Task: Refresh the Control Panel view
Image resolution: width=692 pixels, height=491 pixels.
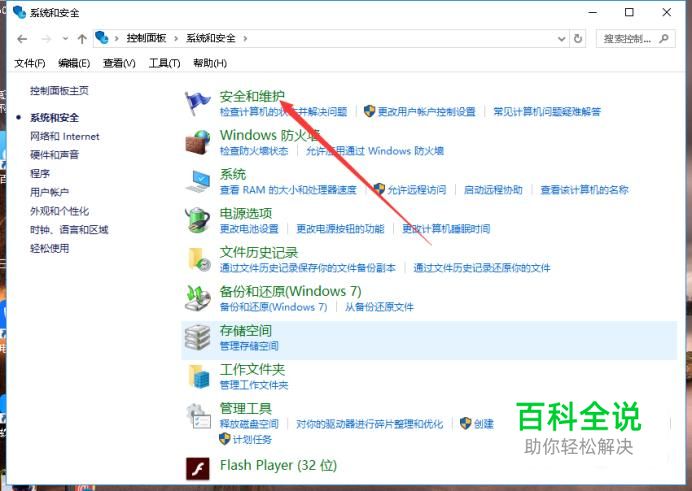Action: tap(578, 39)
